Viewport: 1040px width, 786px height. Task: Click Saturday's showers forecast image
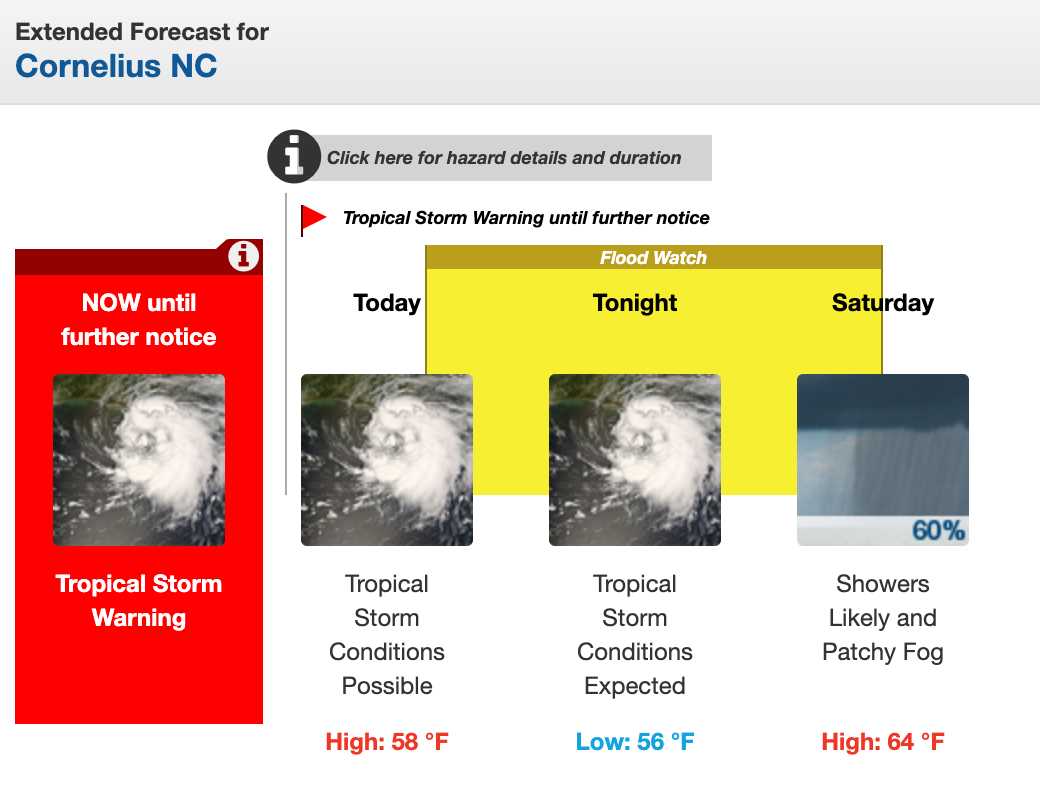point(883,450)
